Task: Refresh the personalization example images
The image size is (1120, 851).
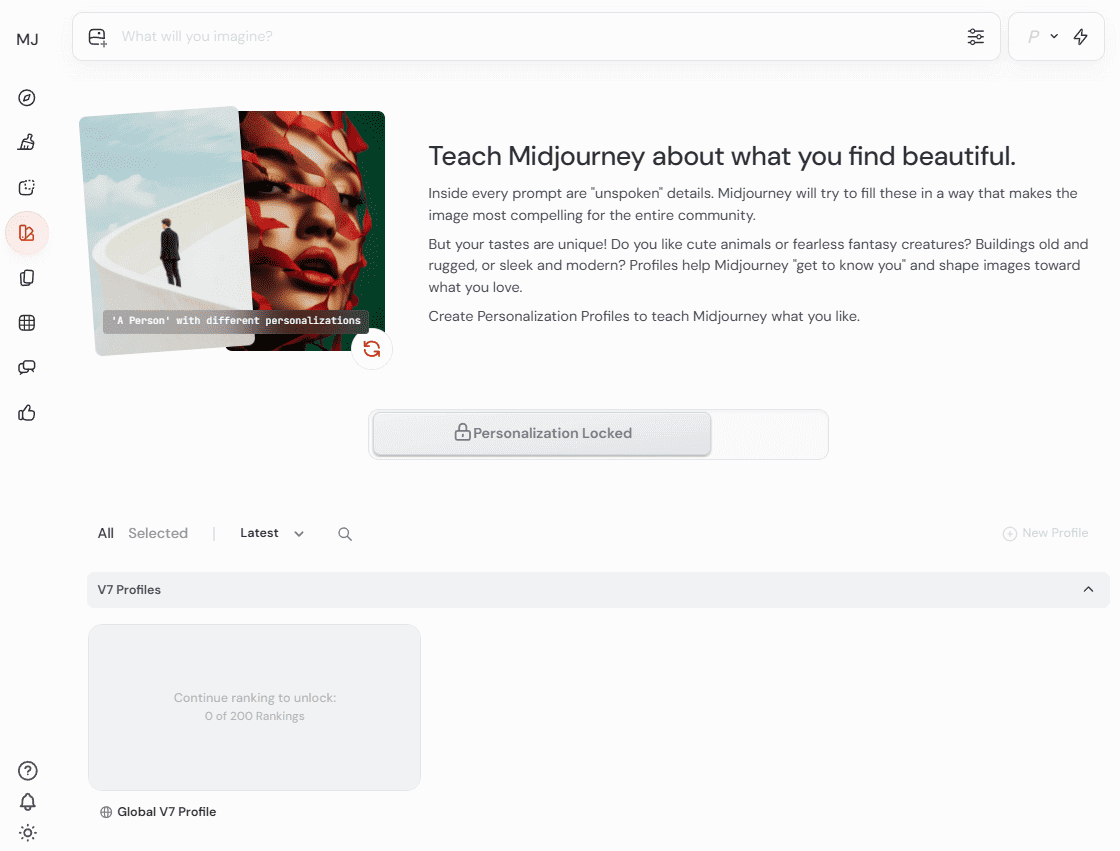Action: (x=372, y=349)
